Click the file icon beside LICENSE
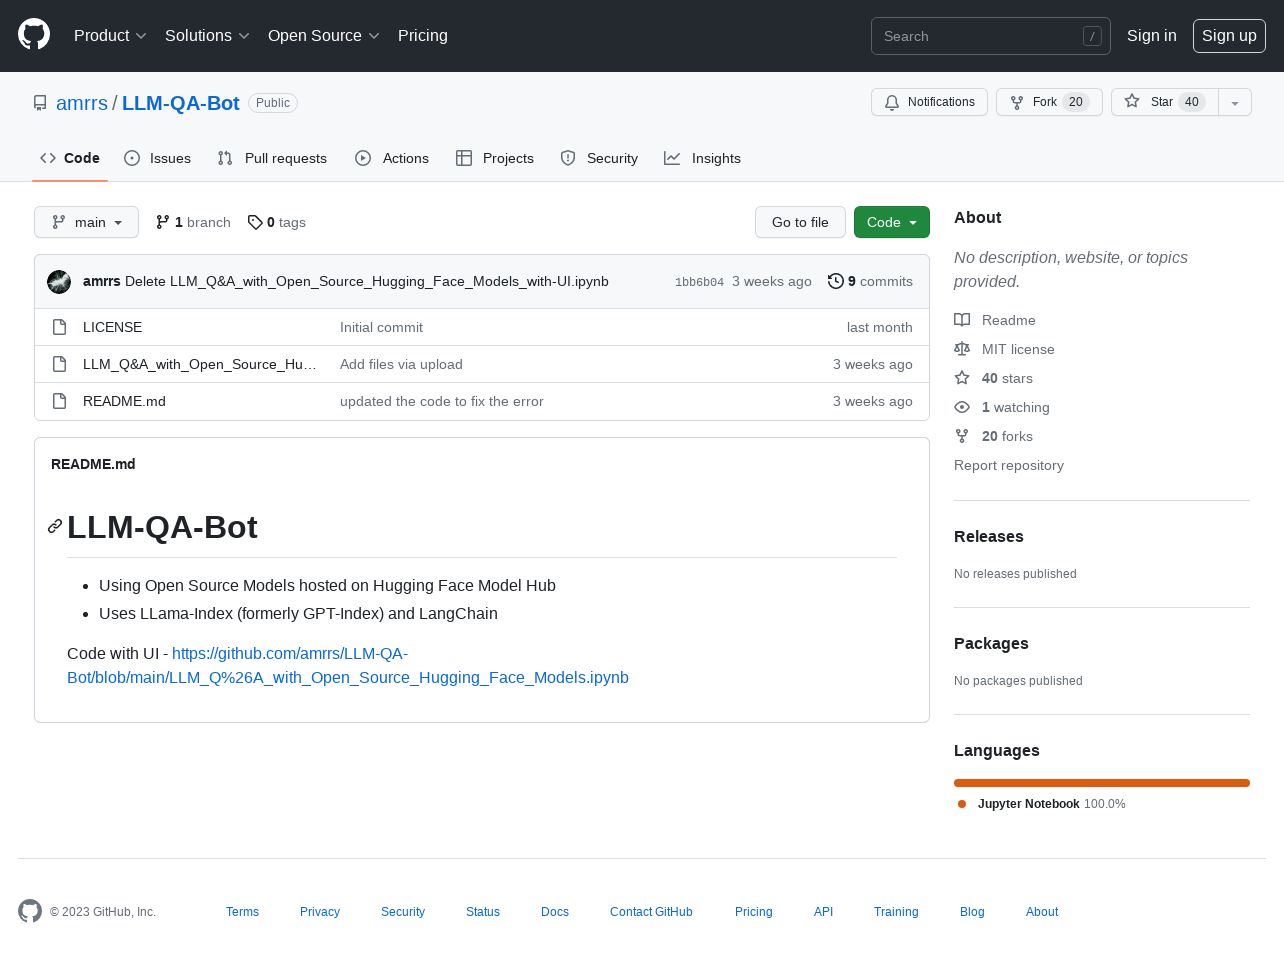Viewport: 1284px width, 973px height. [60, 327]
